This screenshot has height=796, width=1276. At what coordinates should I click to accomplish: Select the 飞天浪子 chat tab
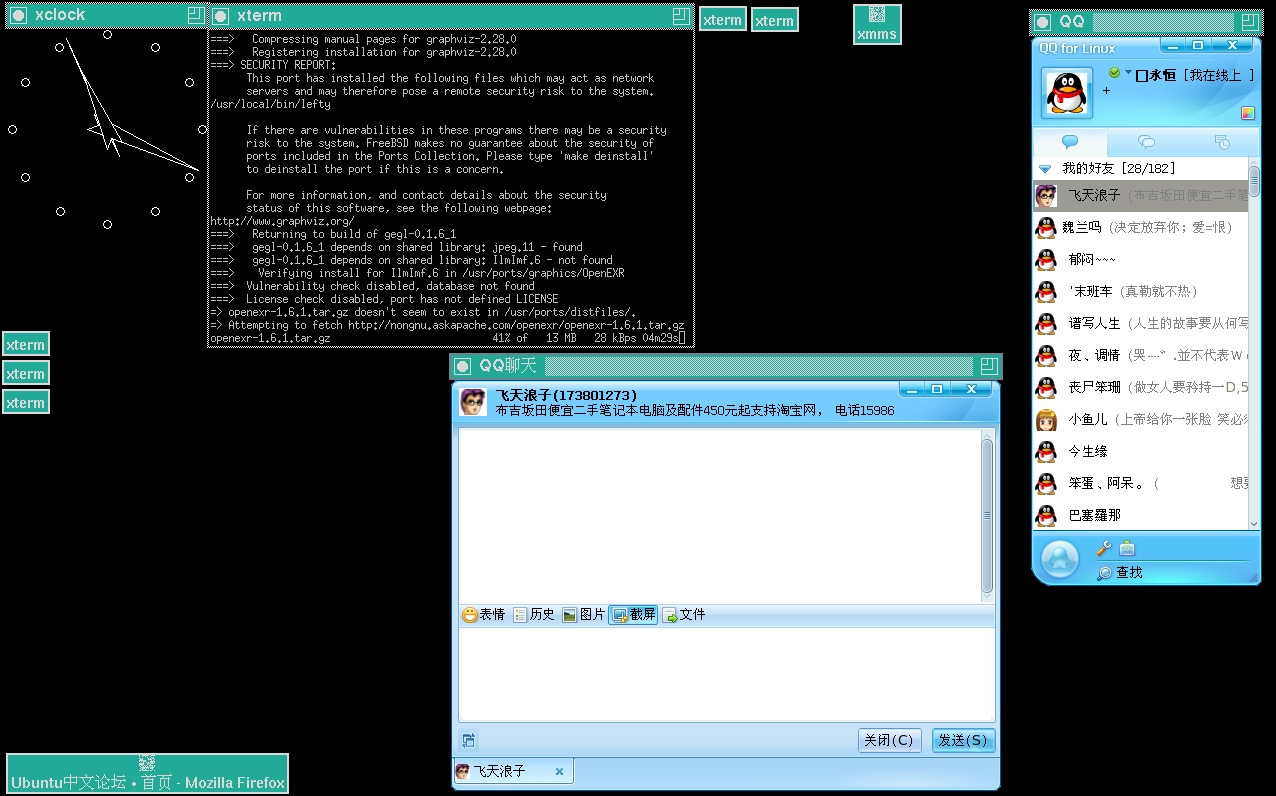(512, 772)
